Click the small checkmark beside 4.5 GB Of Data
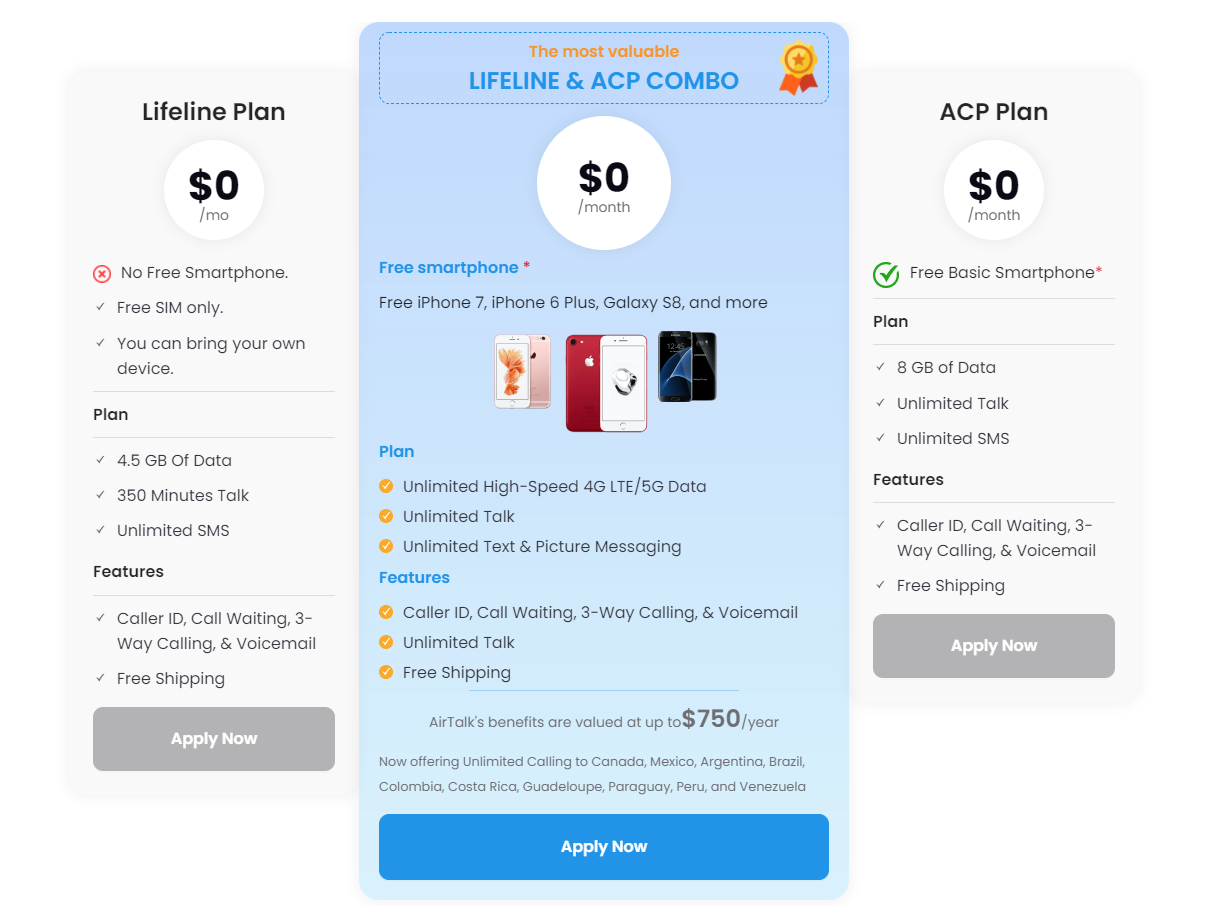1230x906 pixels. (101, 460)
